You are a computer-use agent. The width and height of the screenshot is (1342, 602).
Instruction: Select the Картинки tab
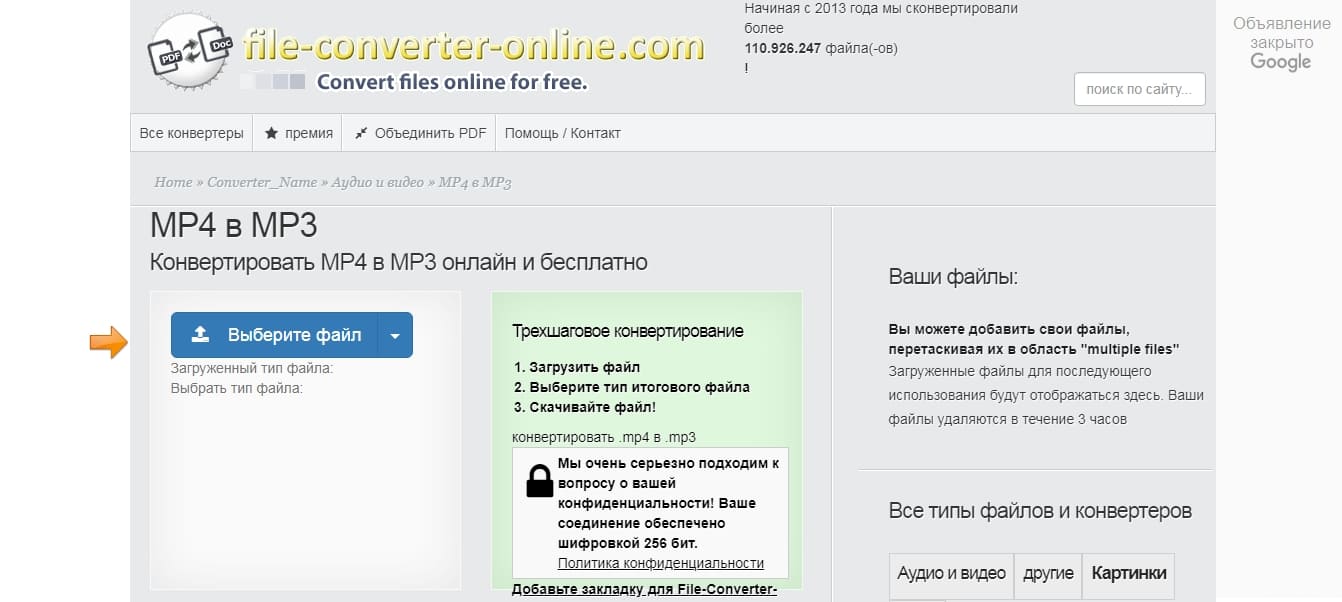tap(1128, 575)
